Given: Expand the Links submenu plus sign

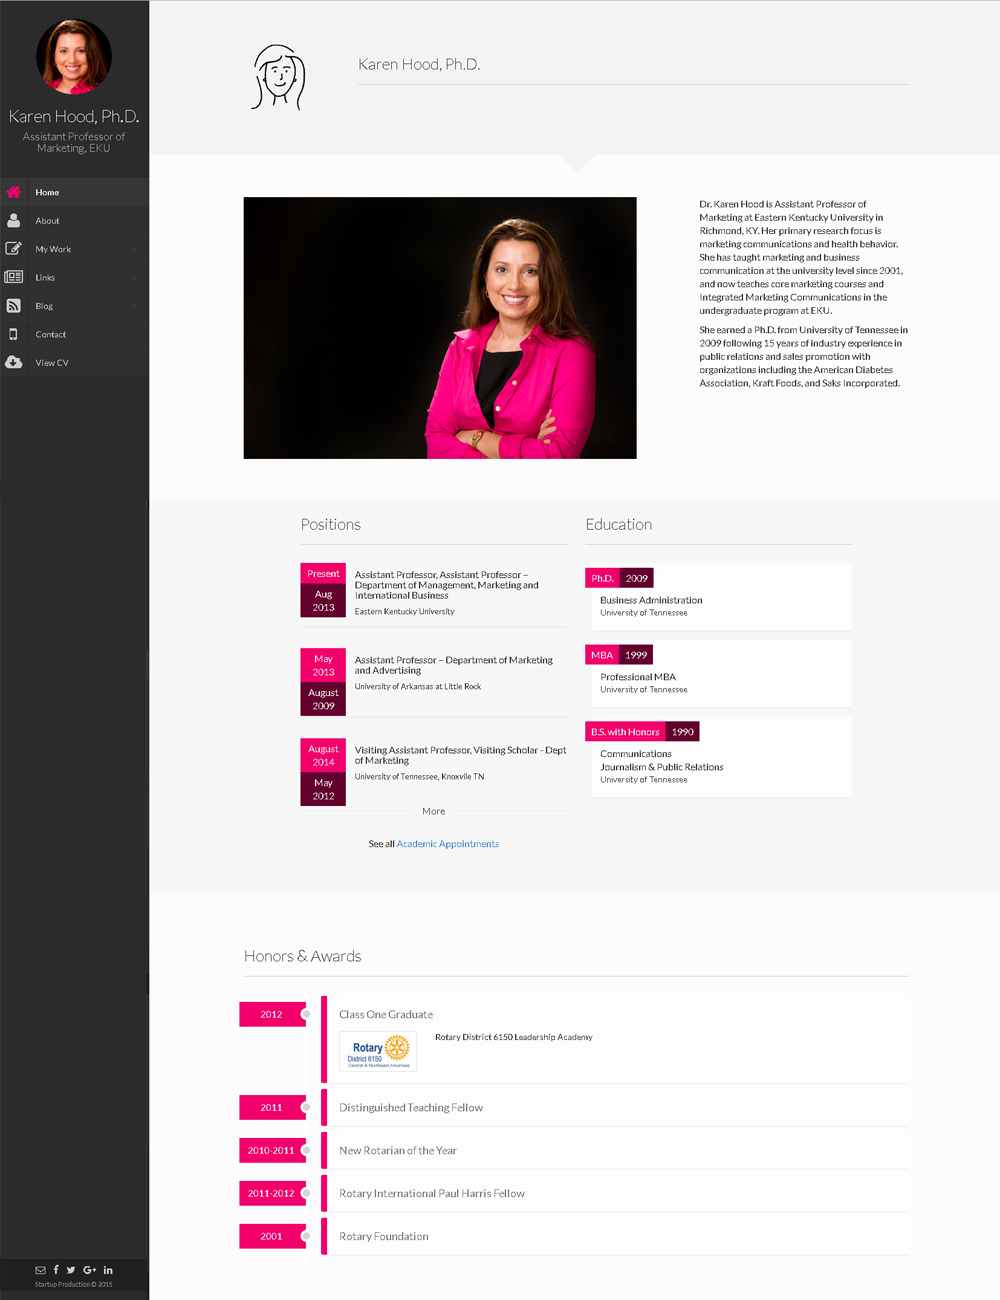Looking at the screenshot, I should point(134,278).
